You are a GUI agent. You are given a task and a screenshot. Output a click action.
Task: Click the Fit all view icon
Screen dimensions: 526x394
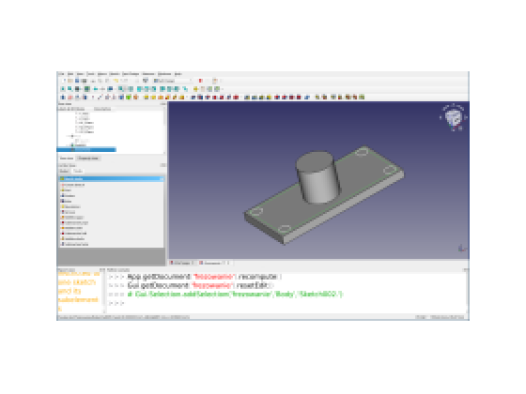63,89
